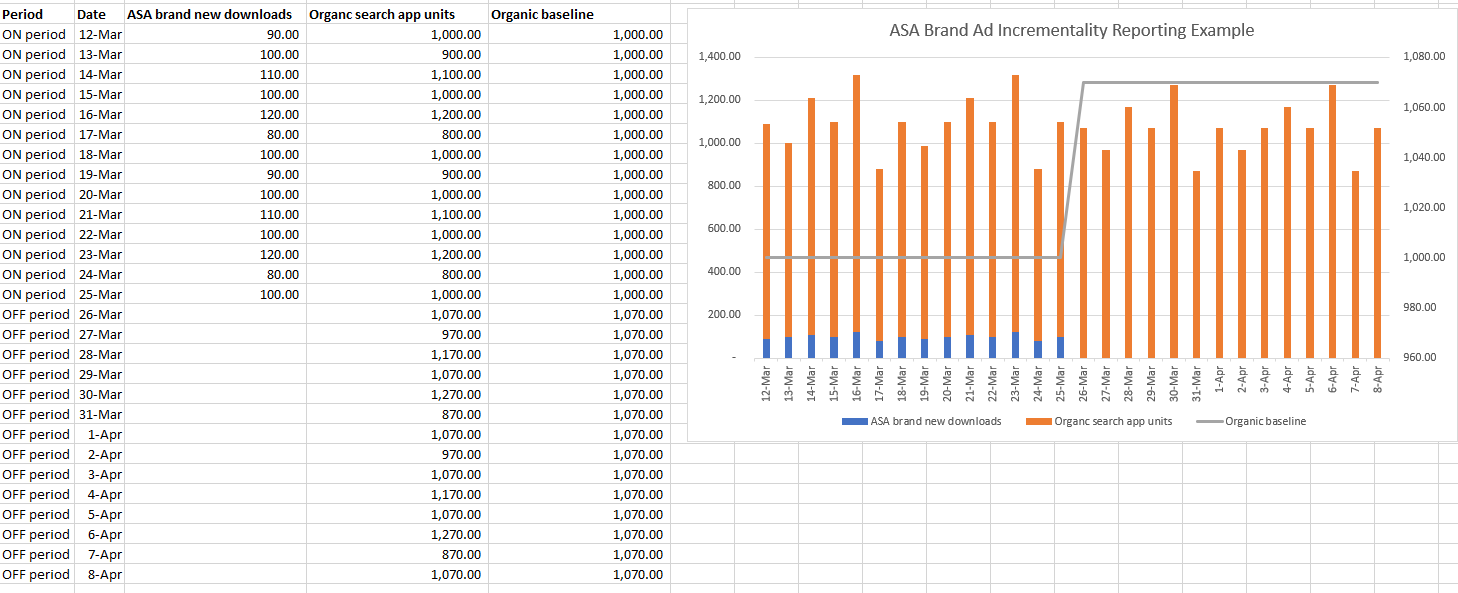Viewport: 1458px width, 593px height.
Task: Click the orange chart bar for 23-Mar
Action: click(x=1016, y=200)
